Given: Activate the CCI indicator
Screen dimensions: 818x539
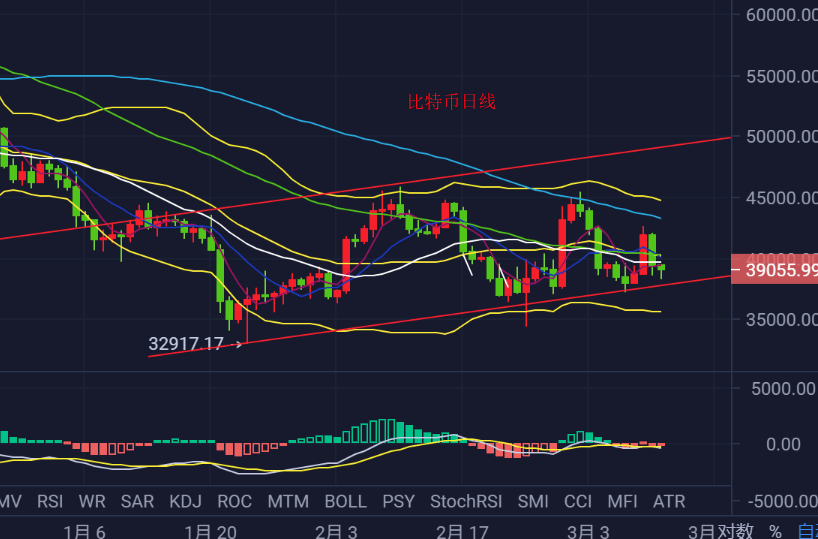Looking at the screenshot, I should [578, 501].
